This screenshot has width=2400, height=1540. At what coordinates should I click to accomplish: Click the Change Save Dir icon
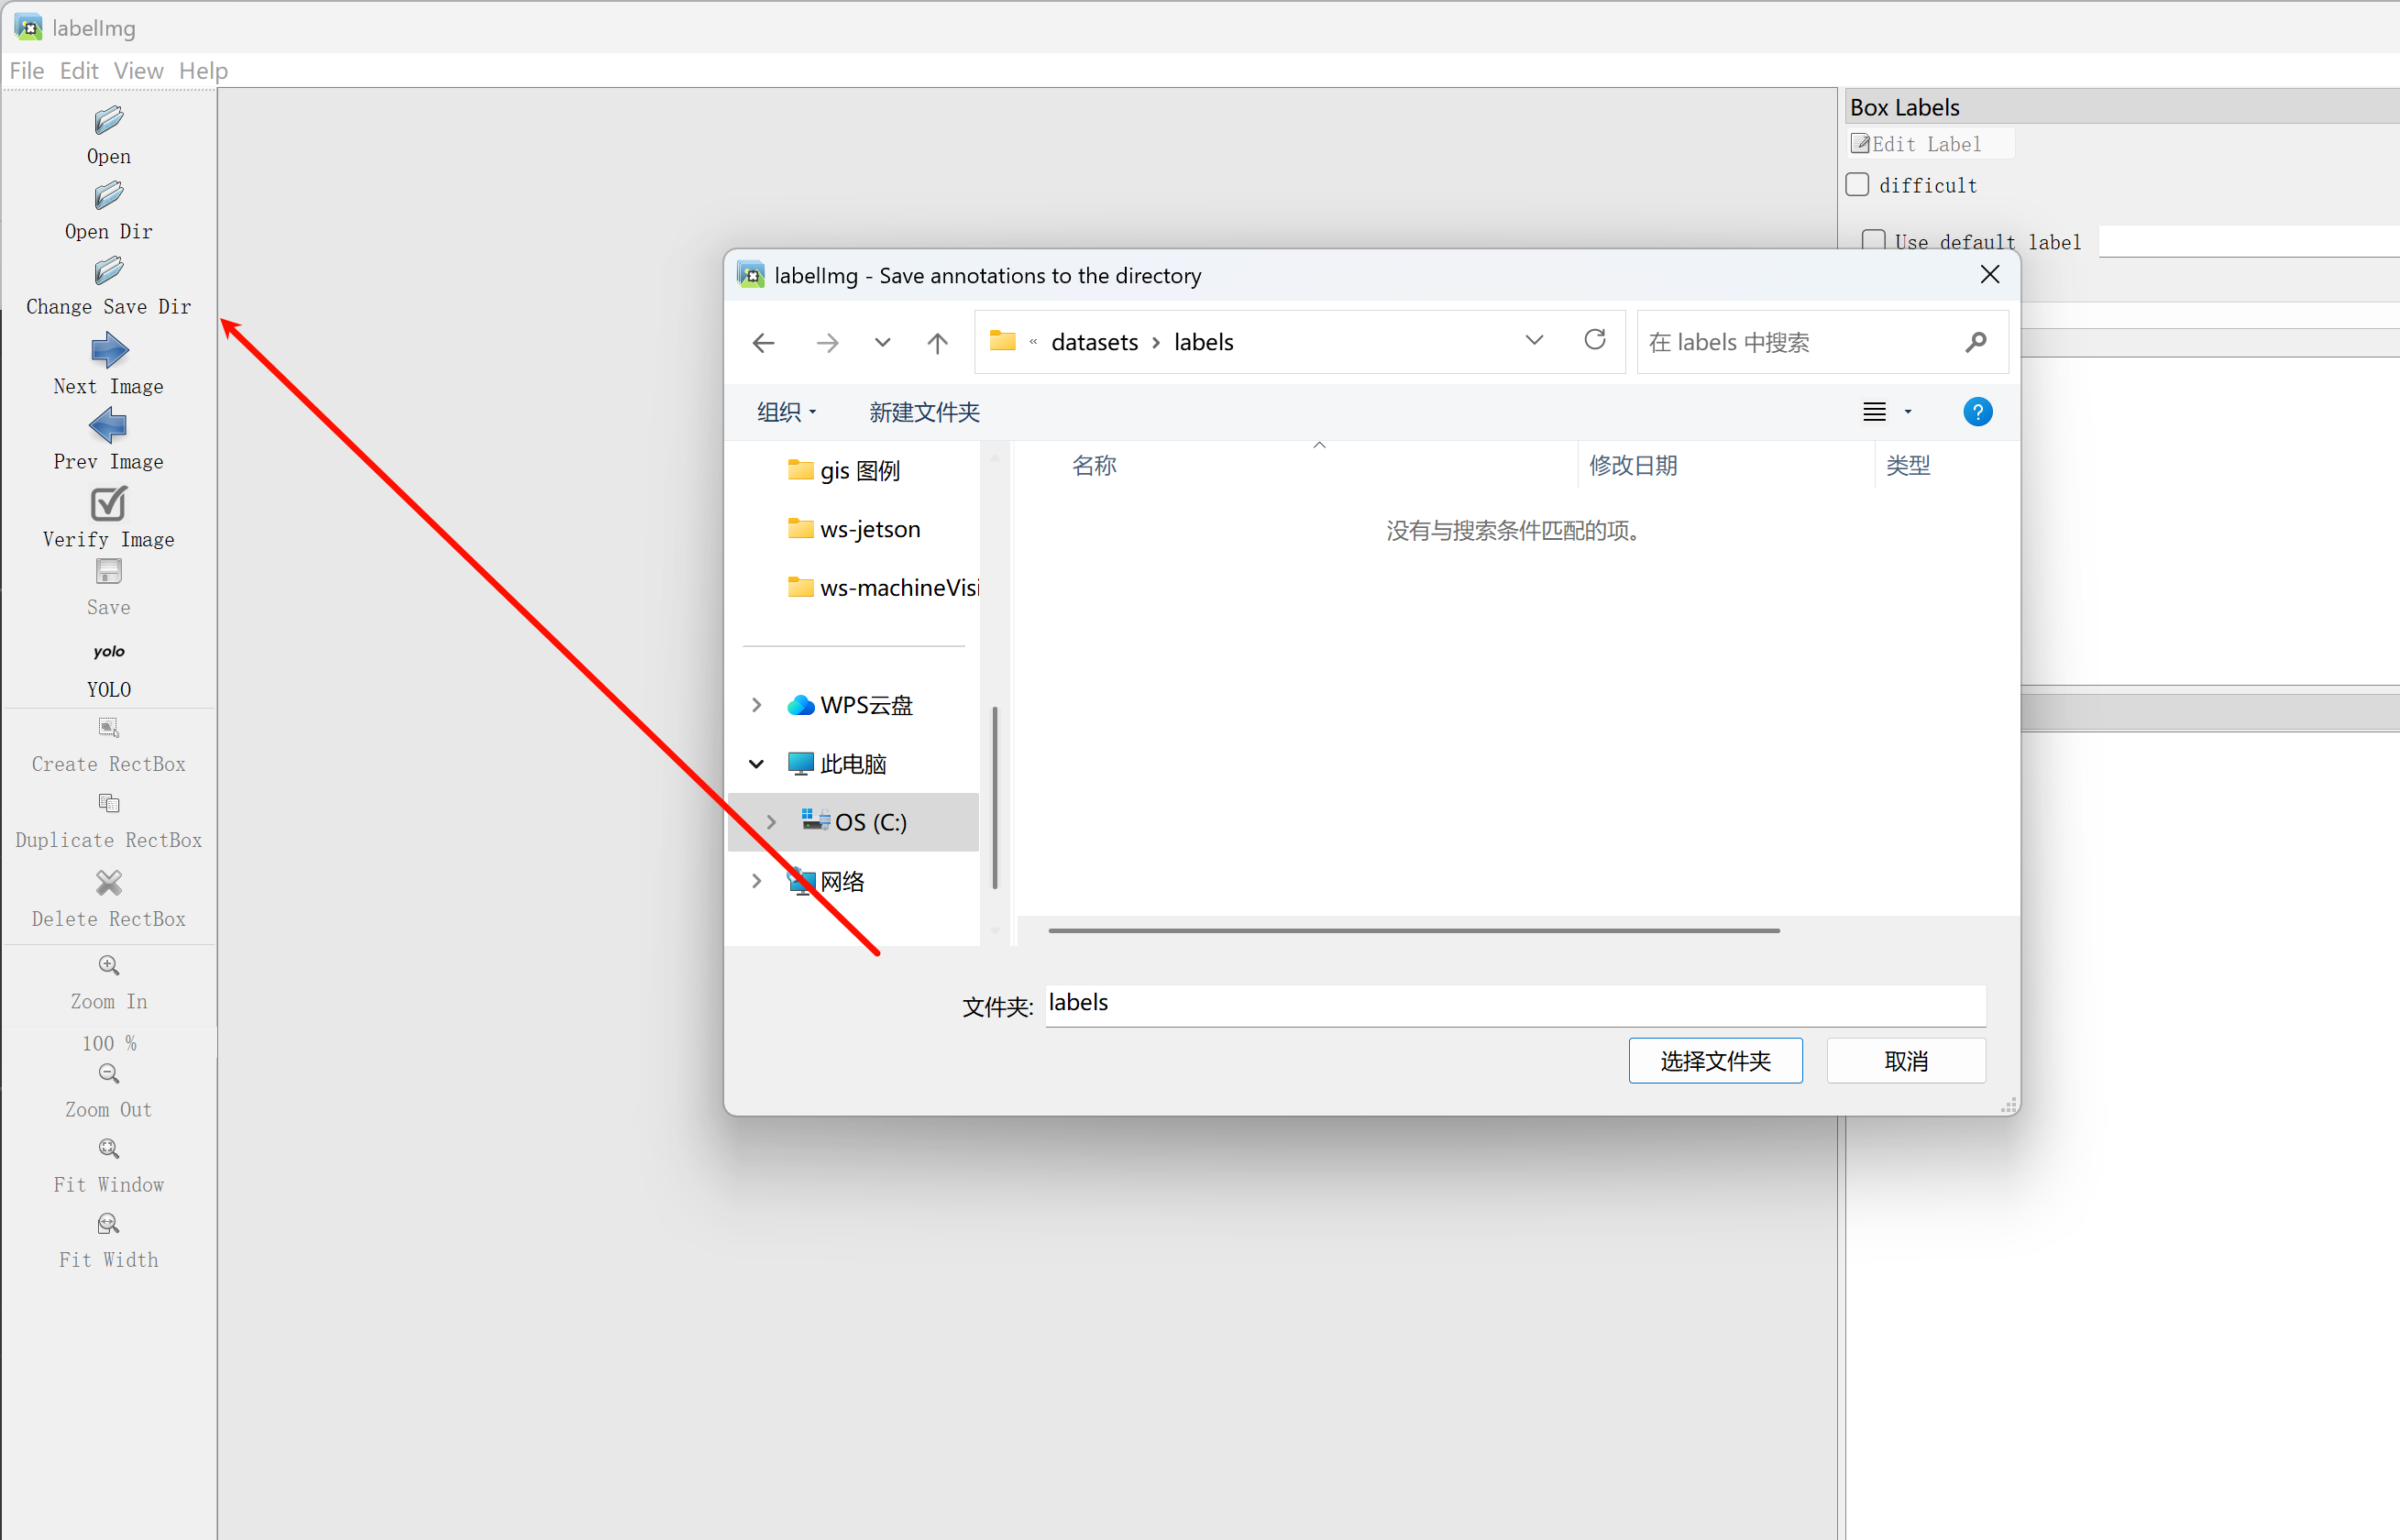[108, 271]
